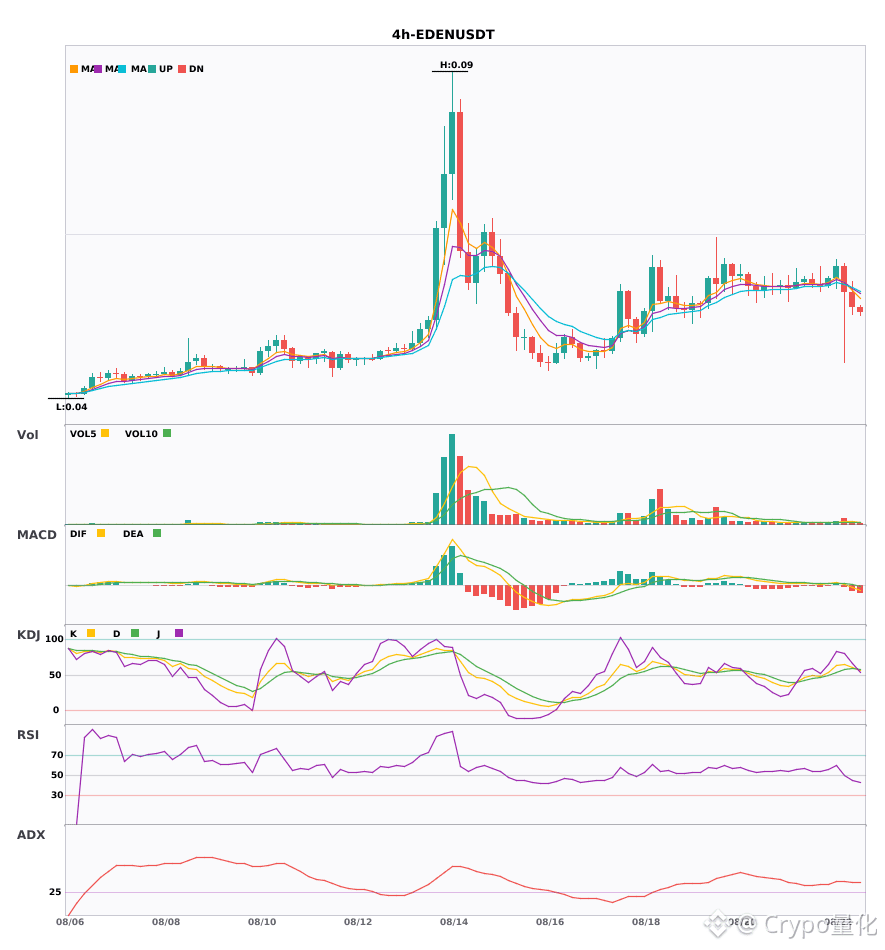Click the 4h-EDENUSDT chart title

pyautogui.click(x=443, y=35)
